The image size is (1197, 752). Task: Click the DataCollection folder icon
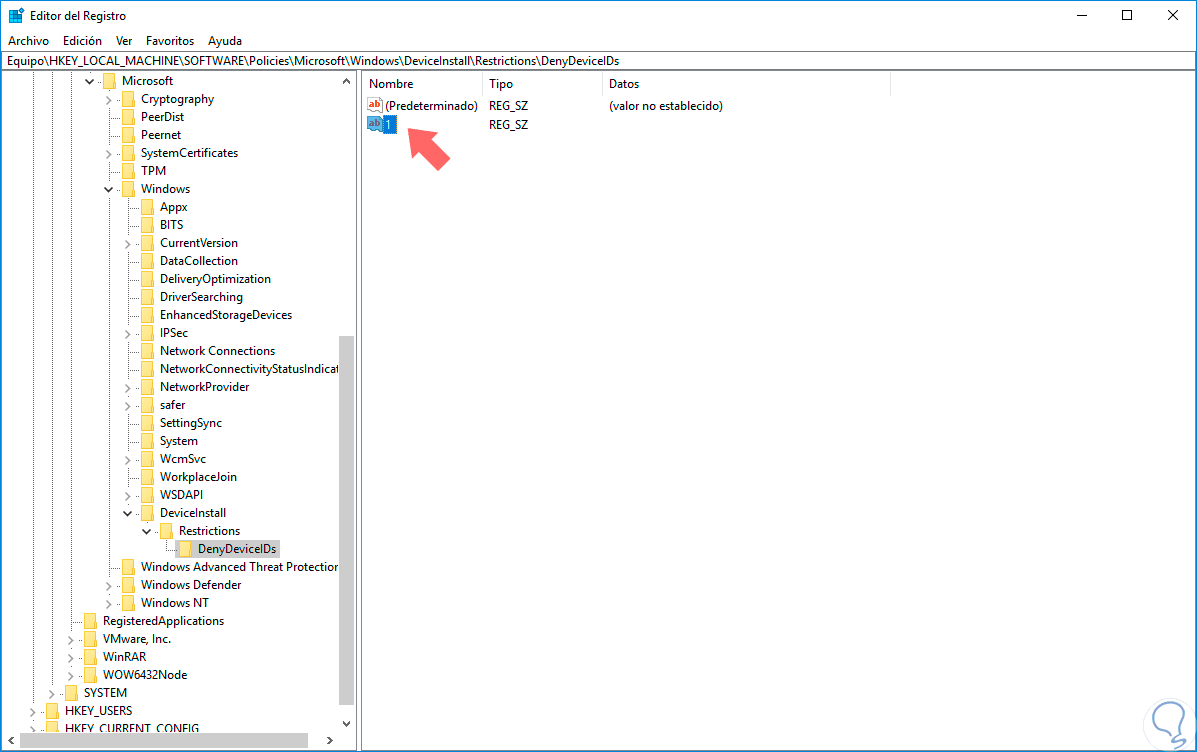[147, 261]
